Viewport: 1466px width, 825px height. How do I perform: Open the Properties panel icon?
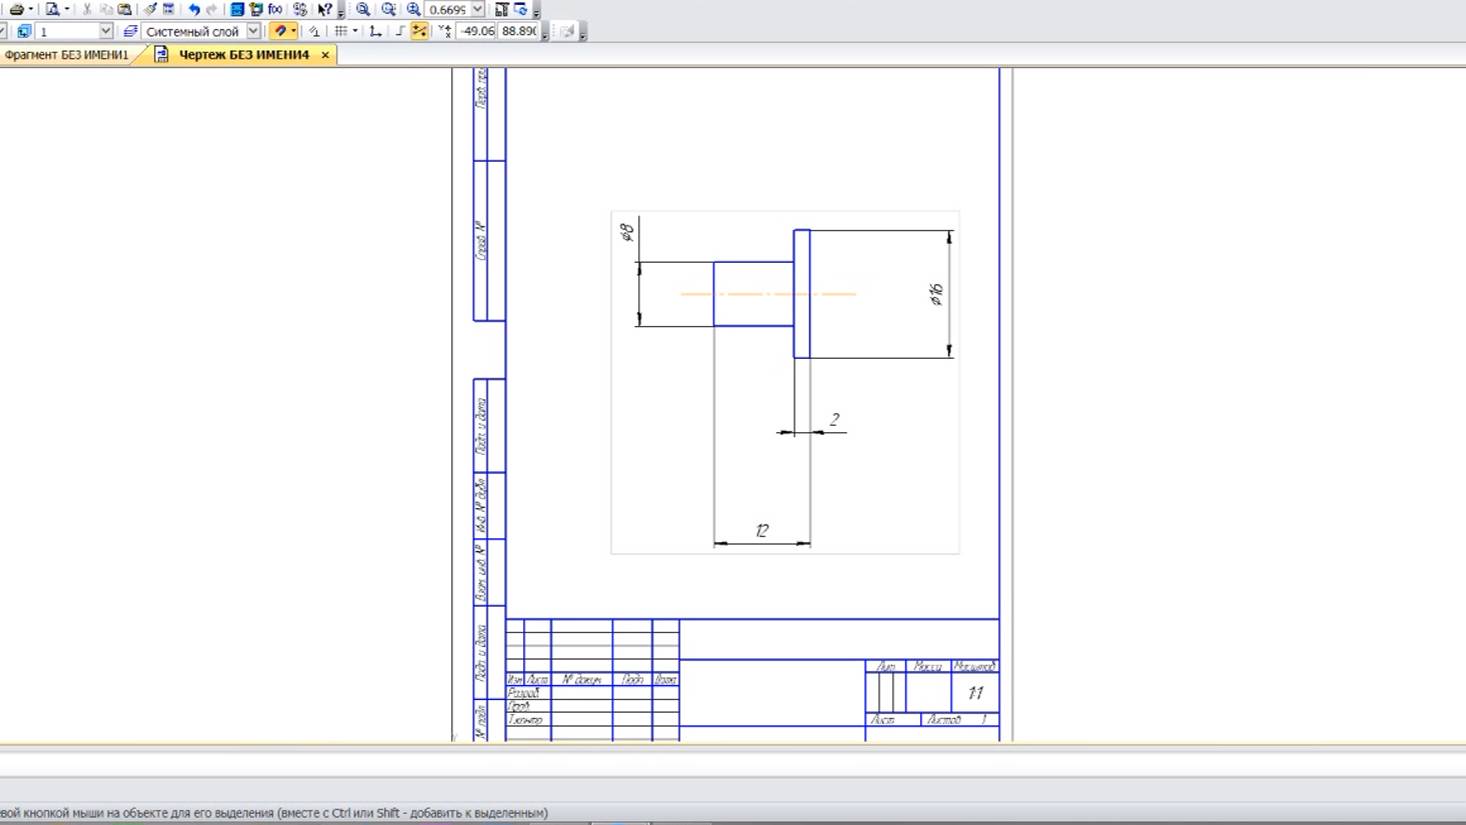coord(169,9)
